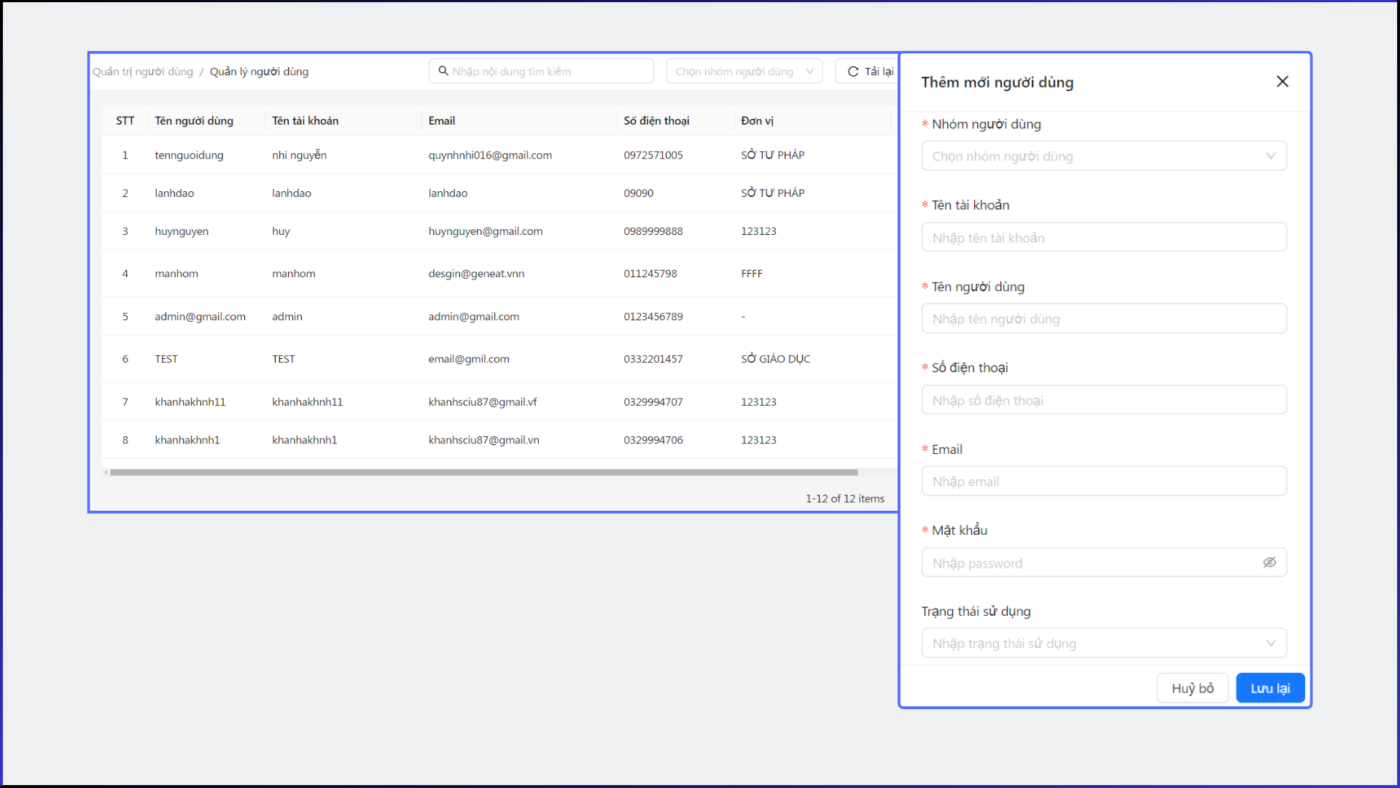This screenshot has height=788, width=1400.
Task: Click khanhakhnh11 in Tên người dùng column
Action: (x=190, y=402)
